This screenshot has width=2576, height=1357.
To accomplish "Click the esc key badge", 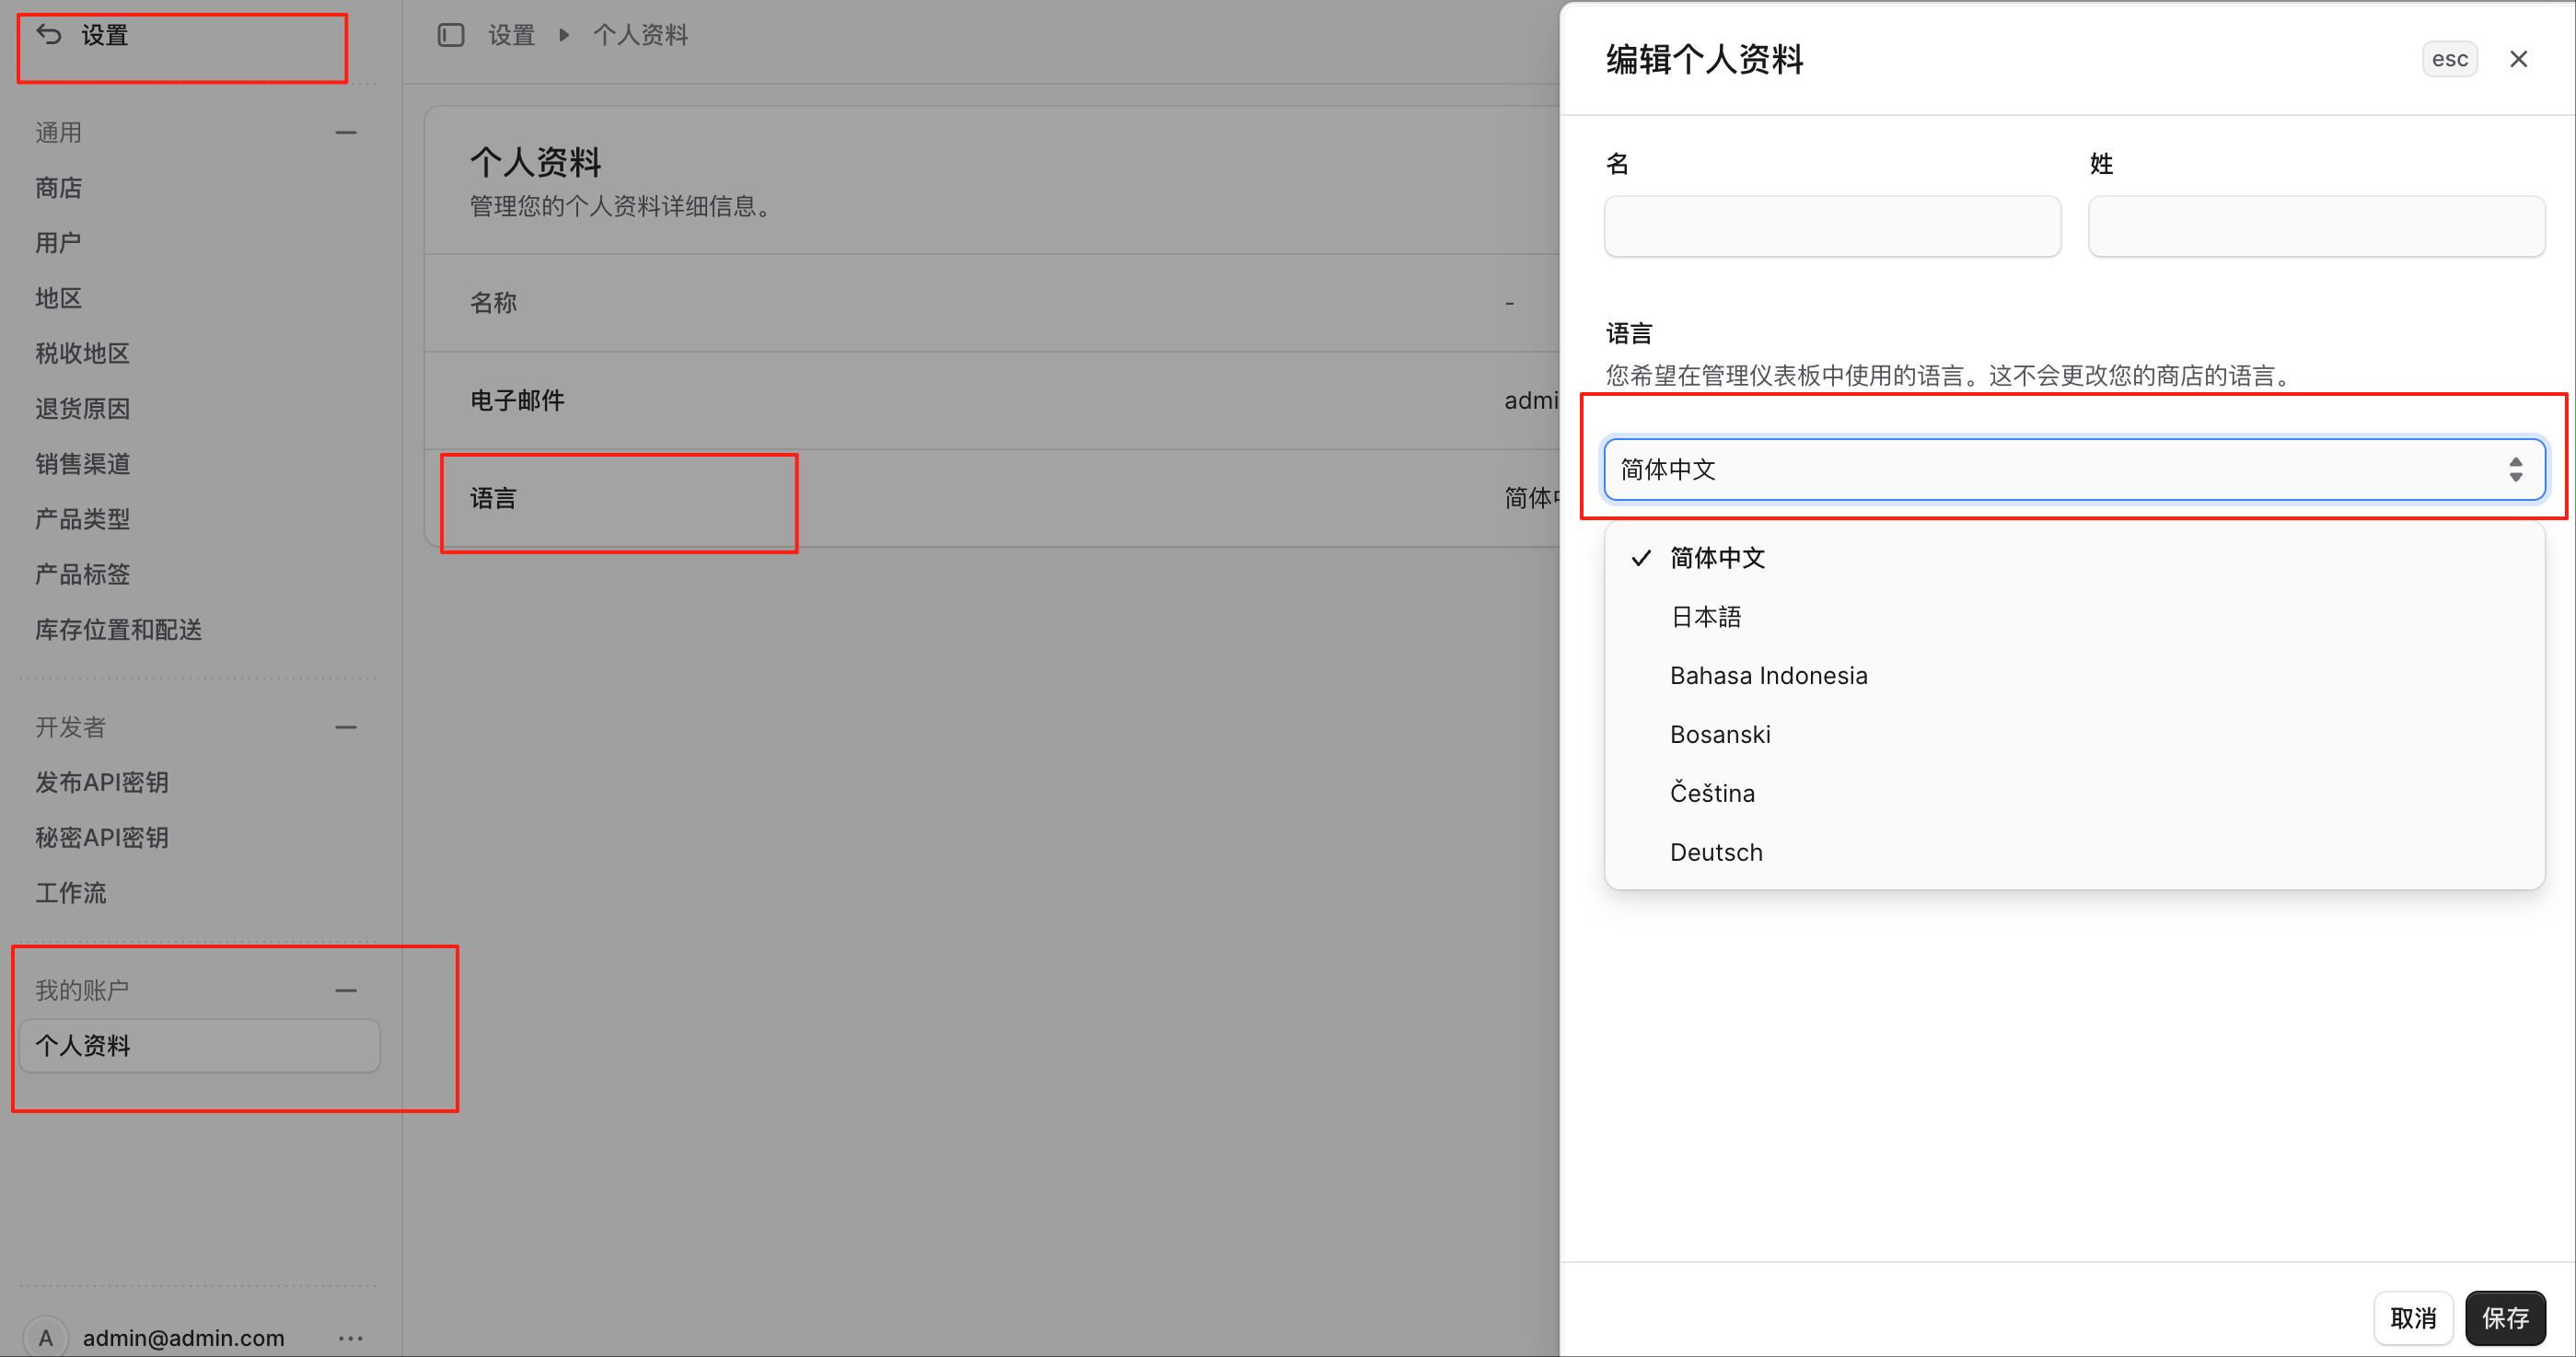I will click(2449, 59).
